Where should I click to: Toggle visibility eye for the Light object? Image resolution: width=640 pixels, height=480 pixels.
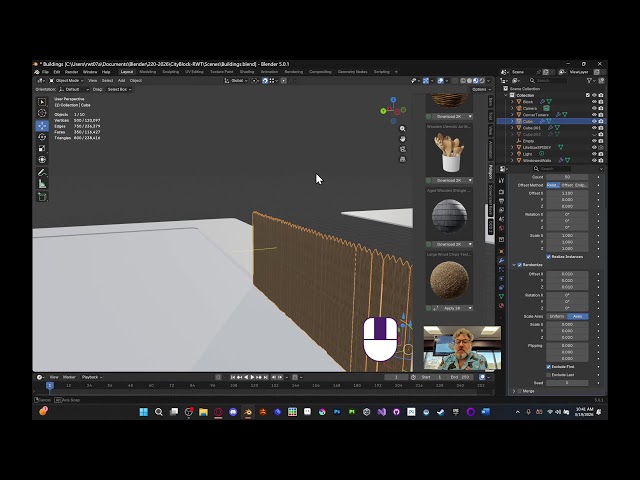point(594,154)
